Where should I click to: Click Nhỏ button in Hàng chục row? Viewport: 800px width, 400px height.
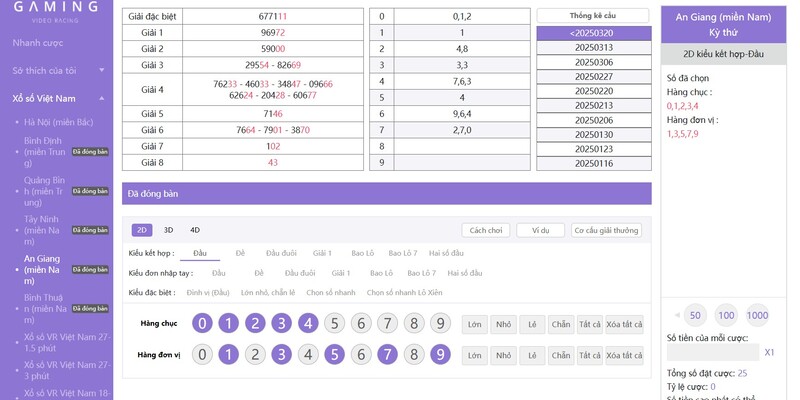point(503,324)
